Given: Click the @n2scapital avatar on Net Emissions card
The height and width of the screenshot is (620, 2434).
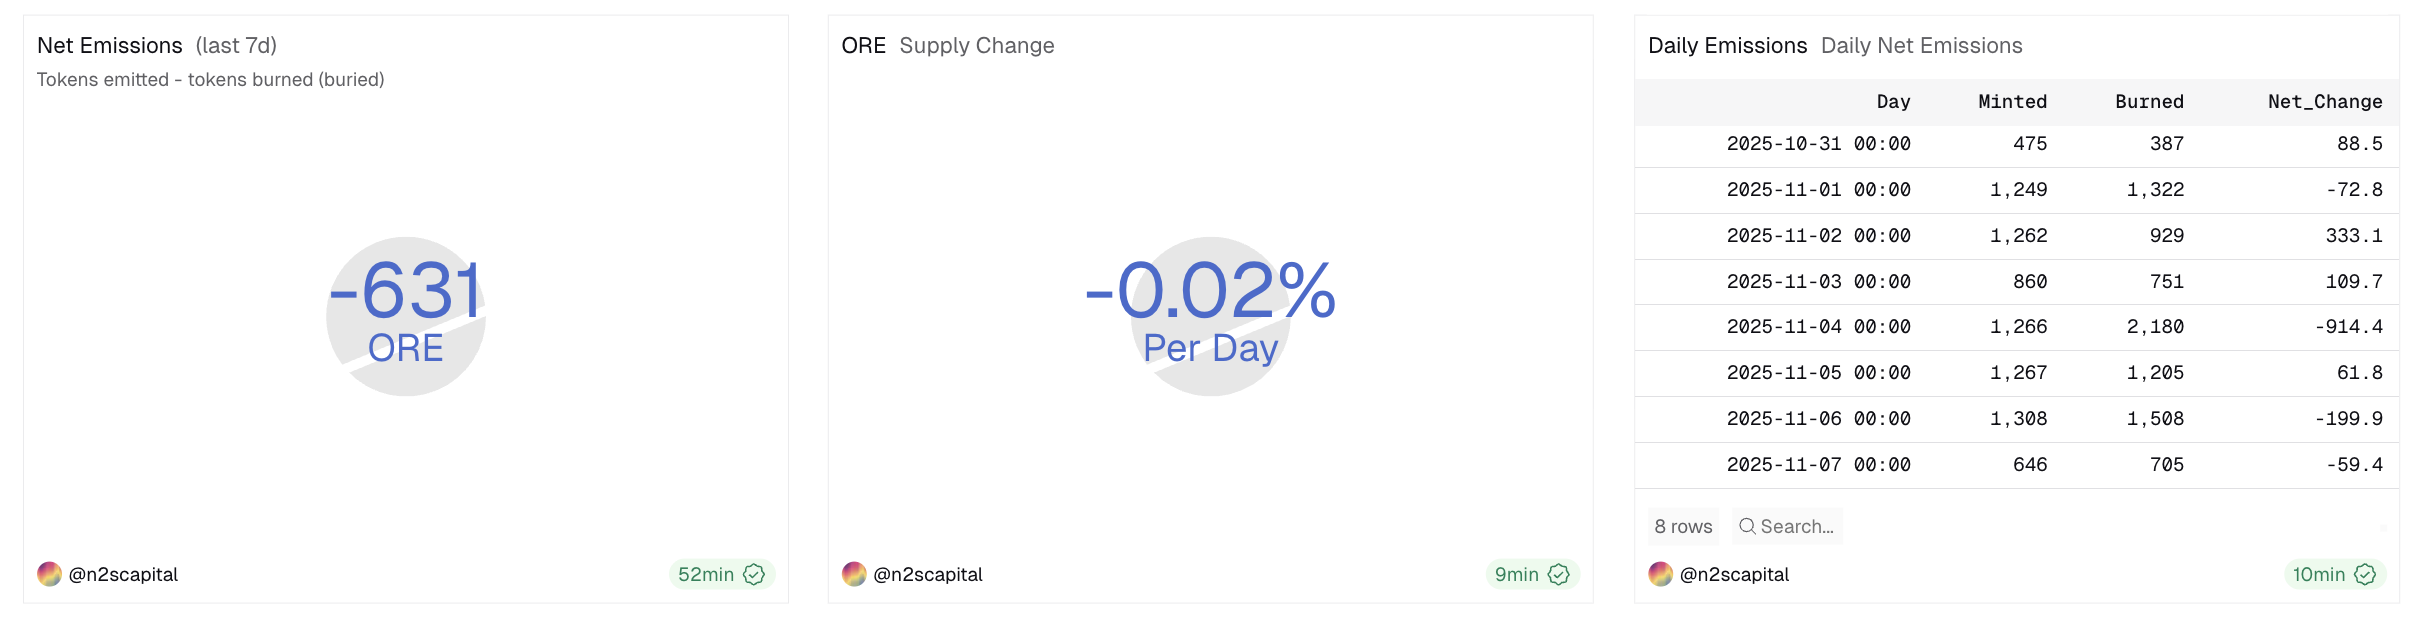Looking at the screenshot, I should click(x=48, y=574).
